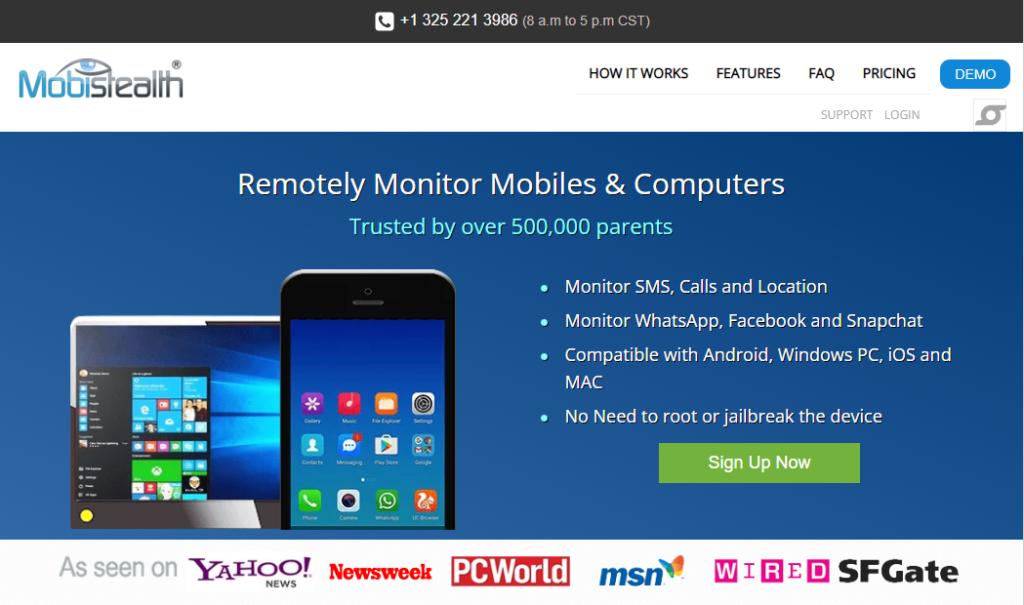The width and height of the screenshot is (1024, 605).
Task: Open the PRICING page
Action: click(889, 73)
